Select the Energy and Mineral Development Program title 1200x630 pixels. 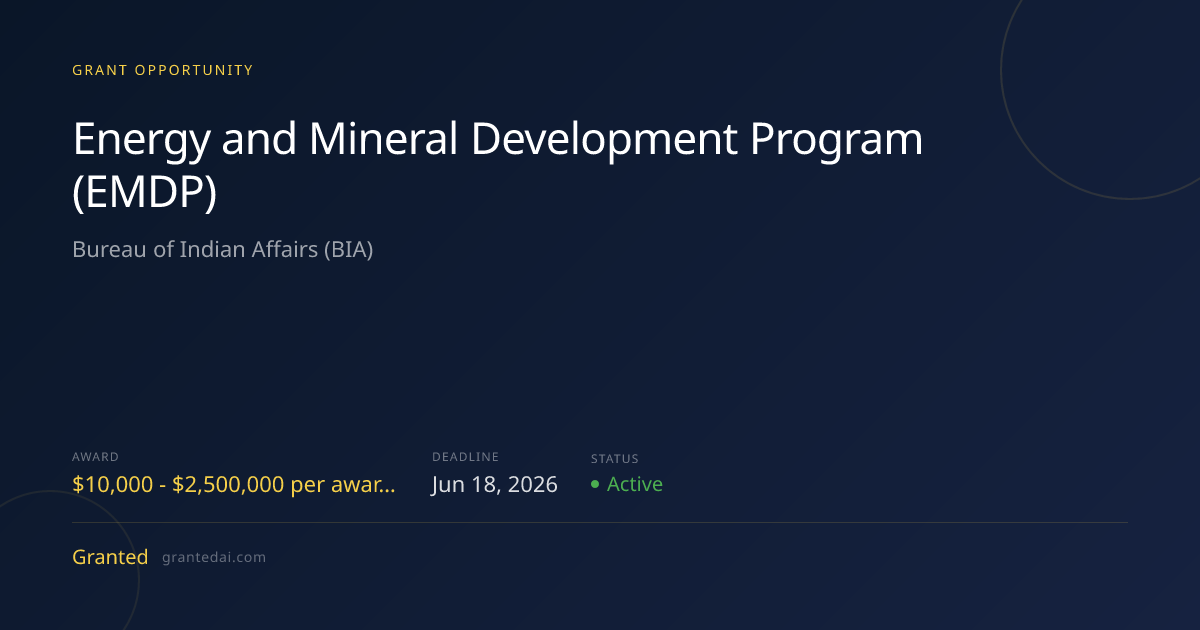(x=498, y=164)
